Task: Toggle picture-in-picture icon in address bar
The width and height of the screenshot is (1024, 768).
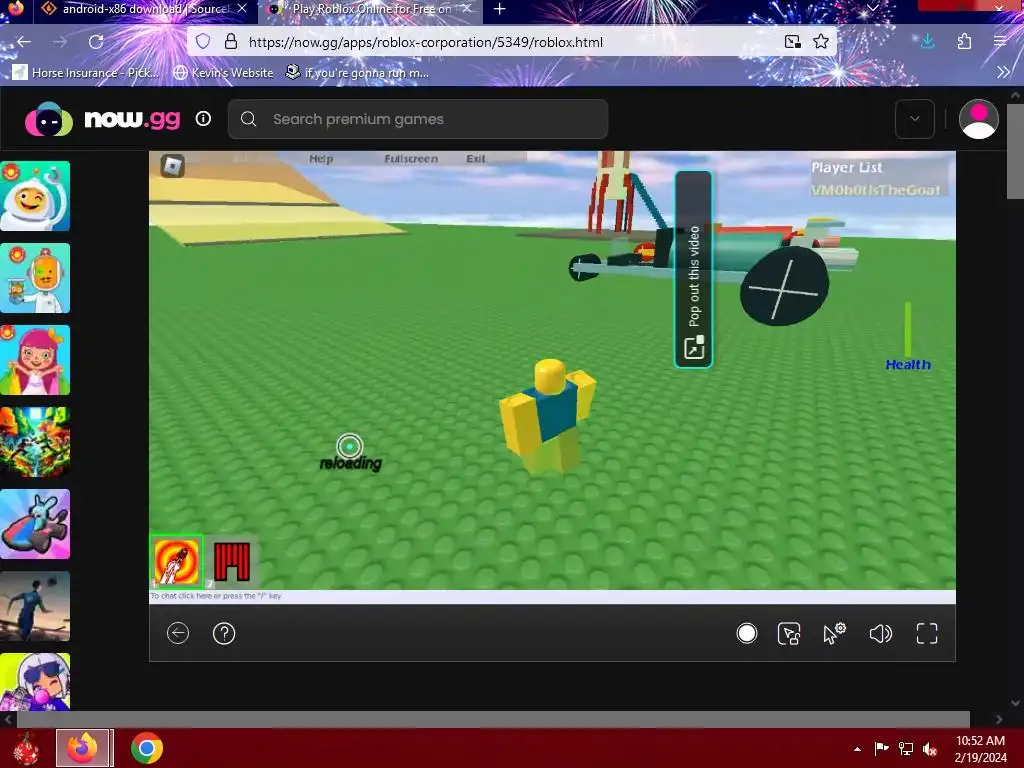Action: coord(793,42)
